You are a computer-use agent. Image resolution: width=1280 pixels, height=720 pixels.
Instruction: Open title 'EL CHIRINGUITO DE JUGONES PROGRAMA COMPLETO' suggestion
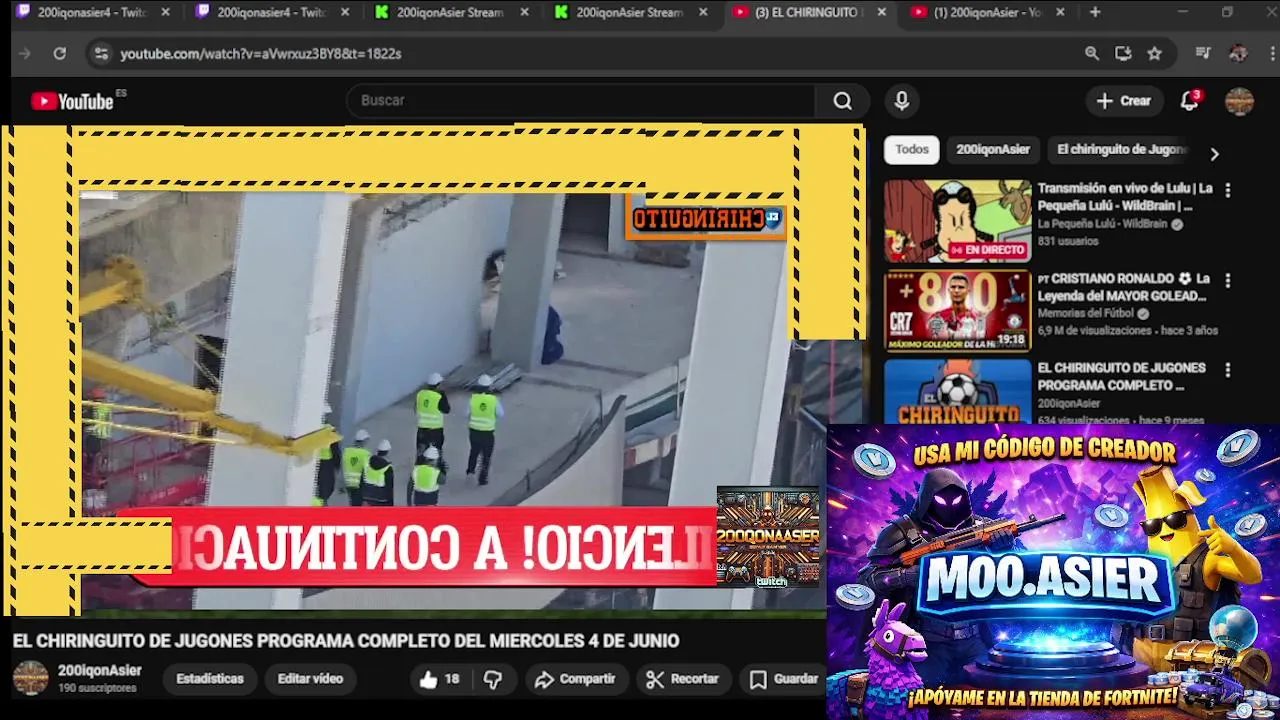[1121, 376]
